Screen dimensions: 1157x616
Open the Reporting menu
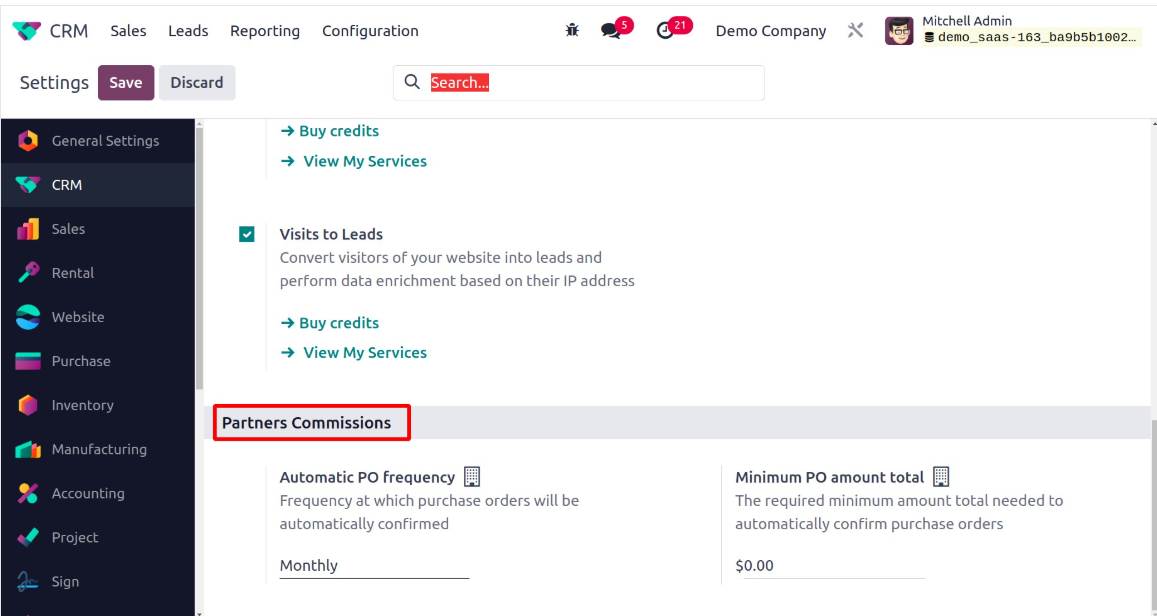[x=265, y=31]
